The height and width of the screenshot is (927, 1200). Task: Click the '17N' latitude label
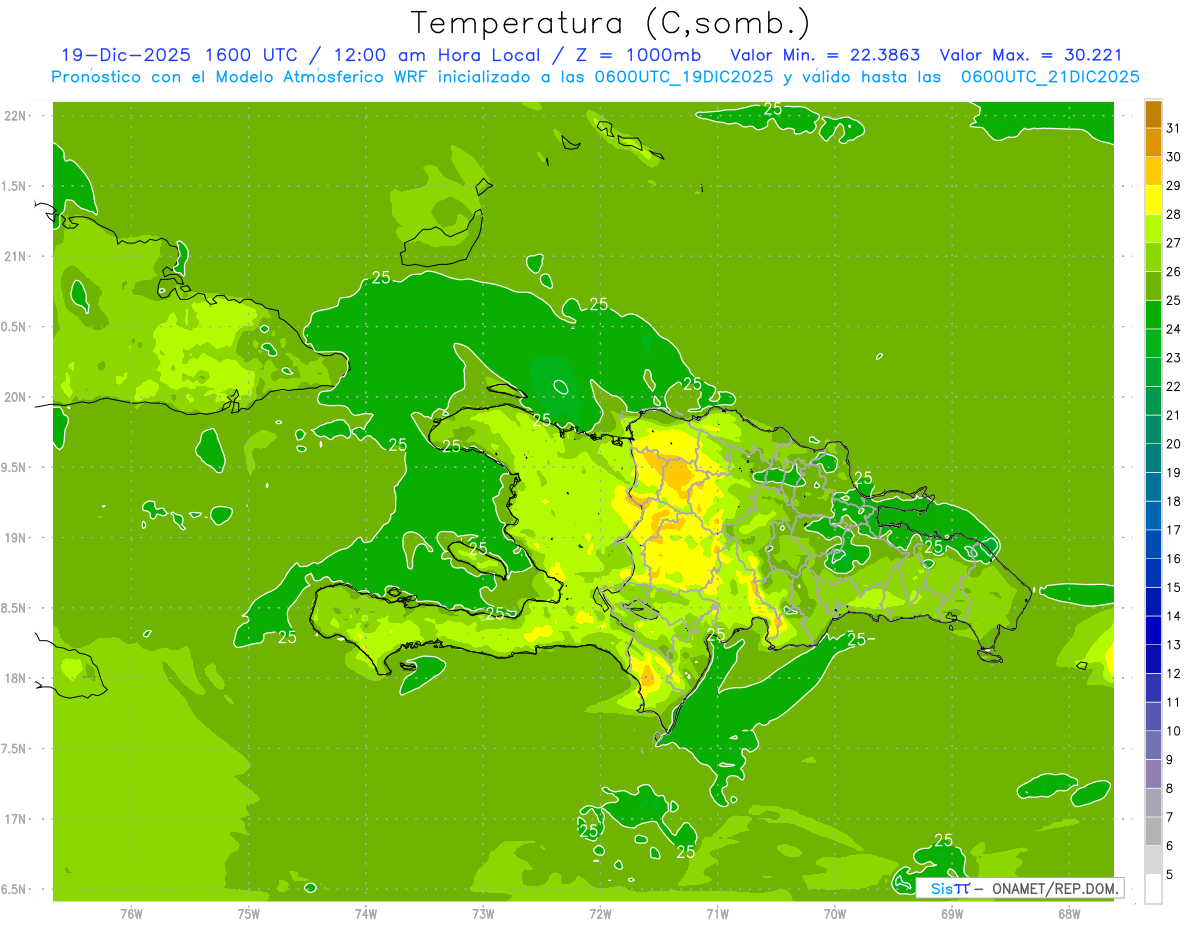click(16, 819)
